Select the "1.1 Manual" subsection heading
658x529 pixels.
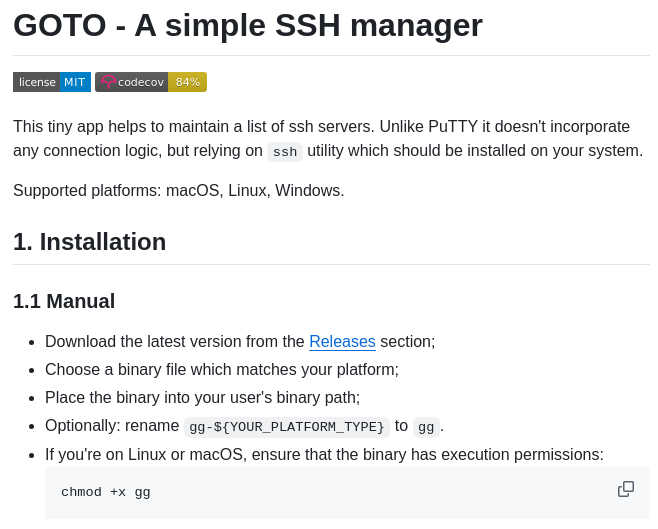click(64, 301)
